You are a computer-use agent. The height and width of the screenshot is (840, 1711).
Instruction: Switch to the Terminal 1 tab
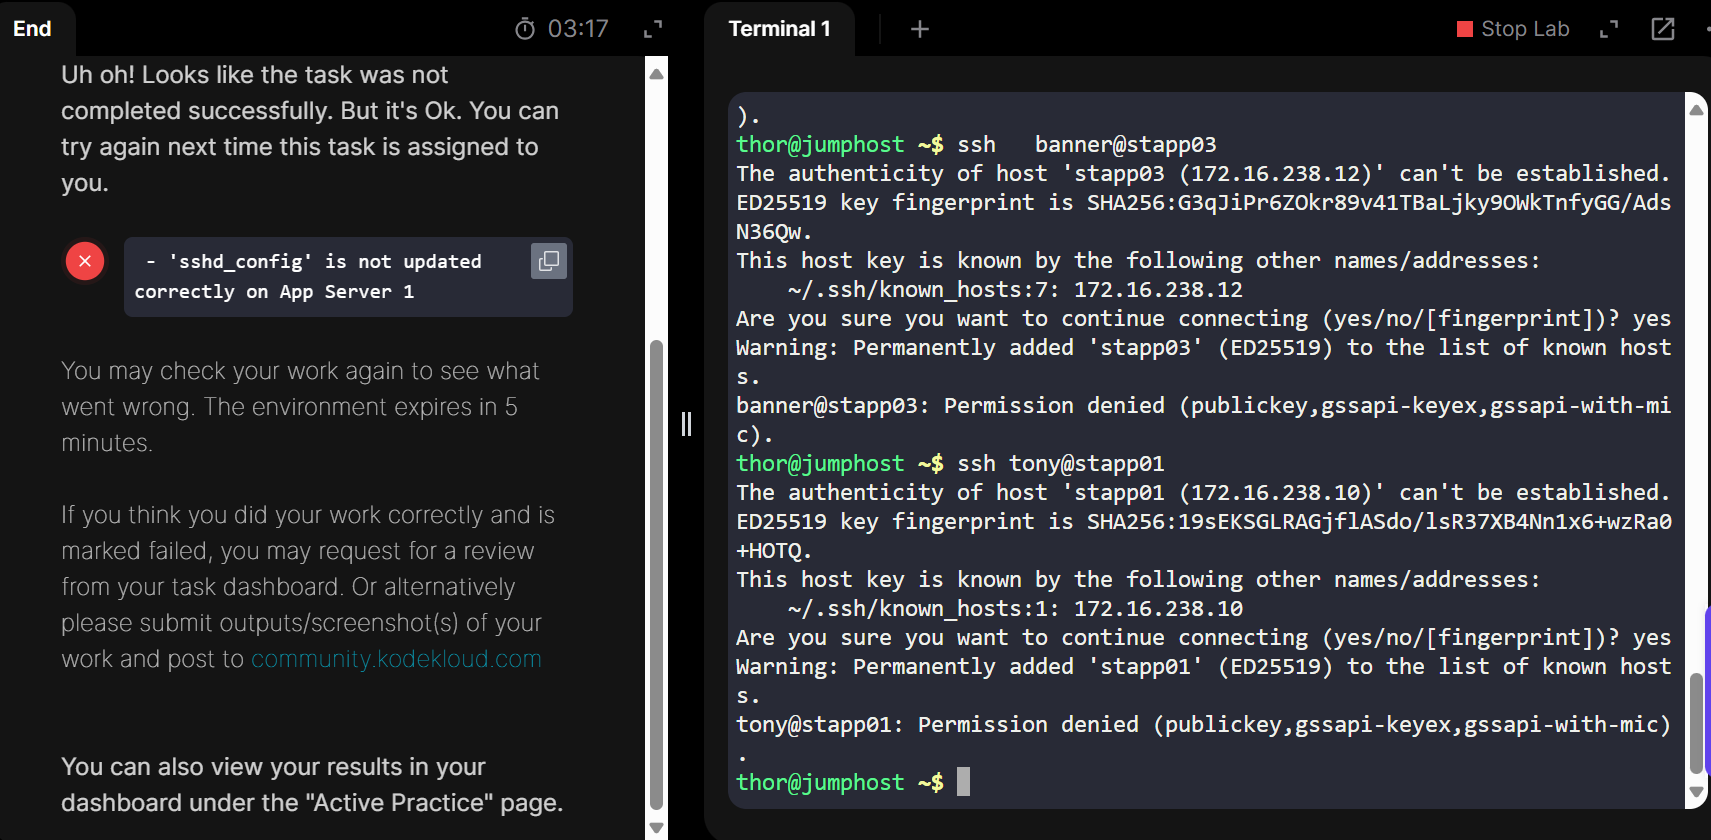coord(779,29)
